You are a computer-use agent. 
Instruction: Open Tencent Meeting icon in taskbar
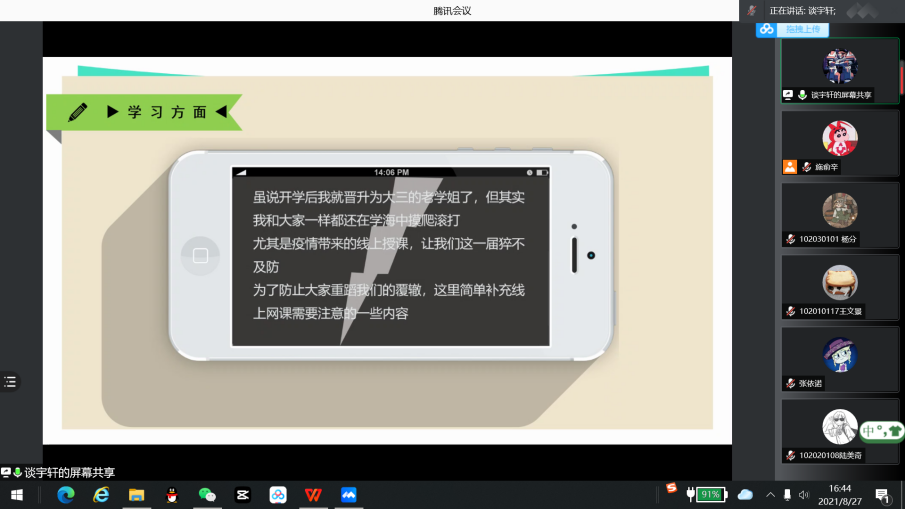pos(349,494)
